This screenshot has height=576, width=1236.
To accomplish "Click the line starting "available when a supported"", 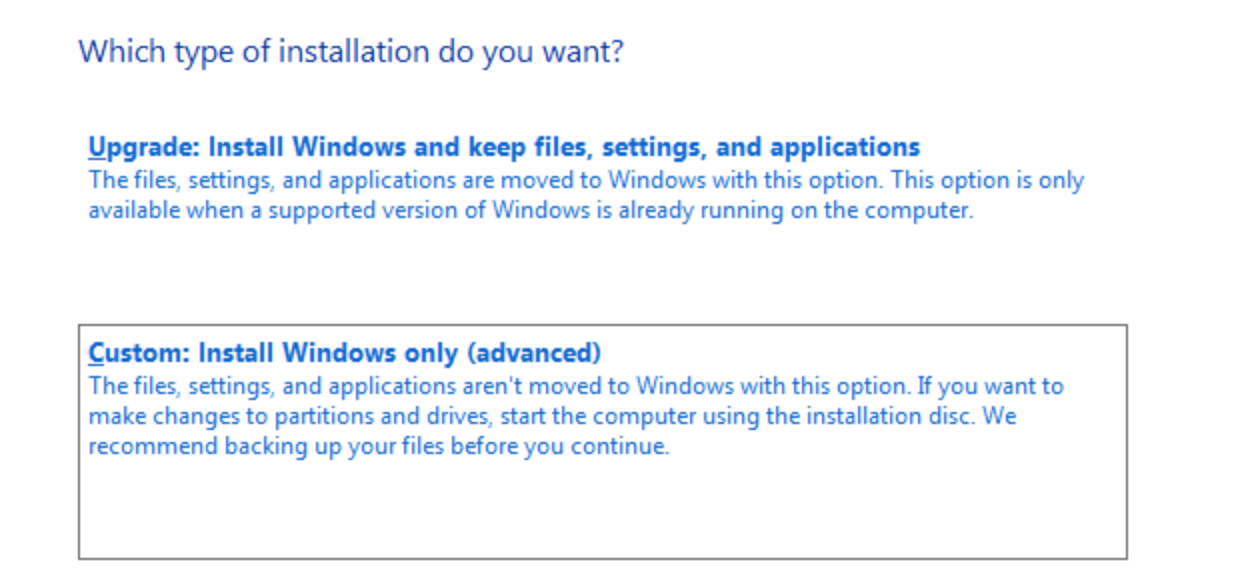I will [x=530, y=212].
